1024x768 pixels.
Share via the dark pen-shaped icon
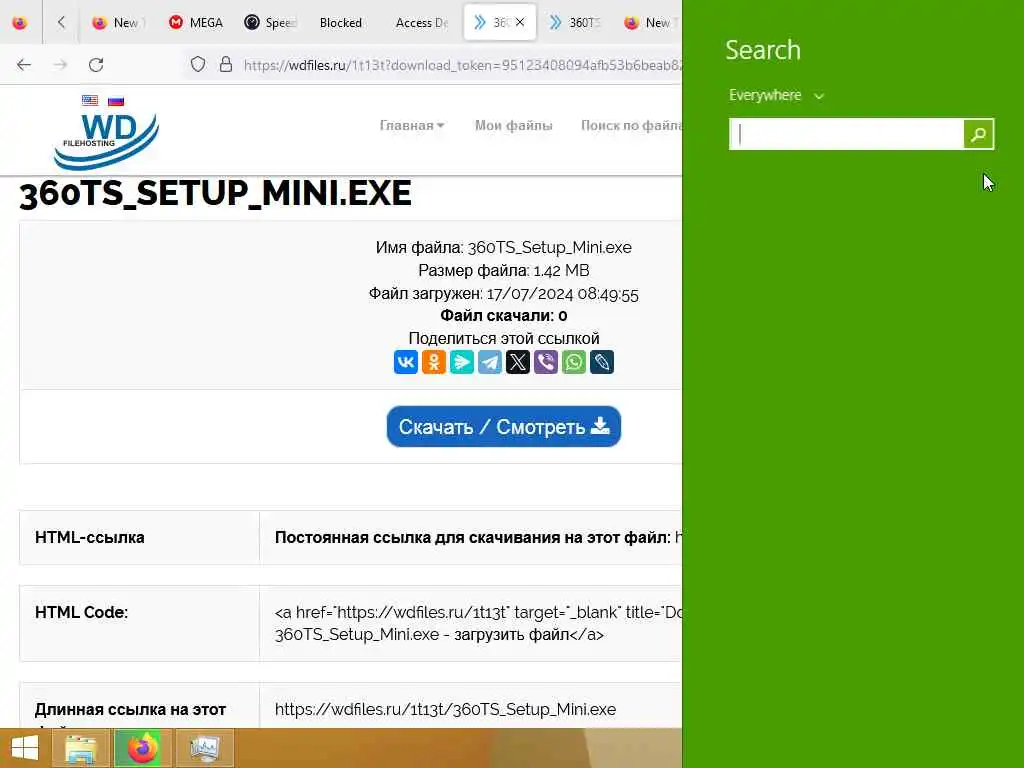coord(602,362)
